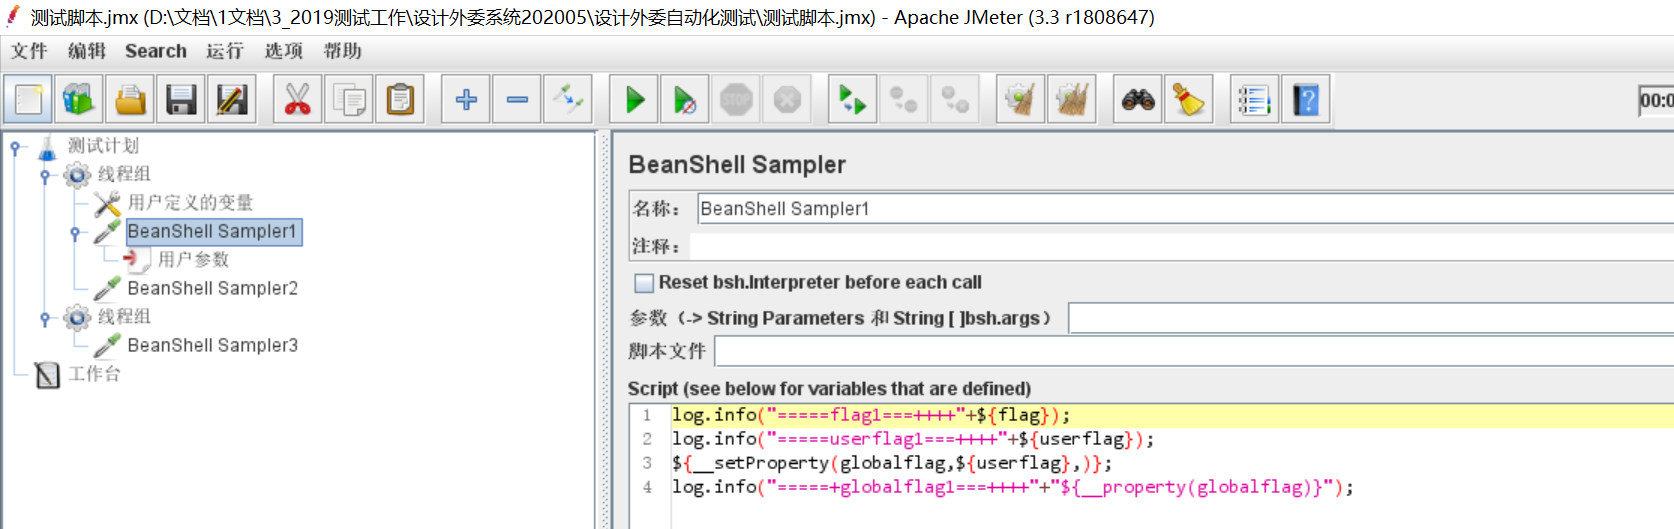Clear all results with double broom icon
This screenshot has width=1674, height=529.
click(1072, 99)
